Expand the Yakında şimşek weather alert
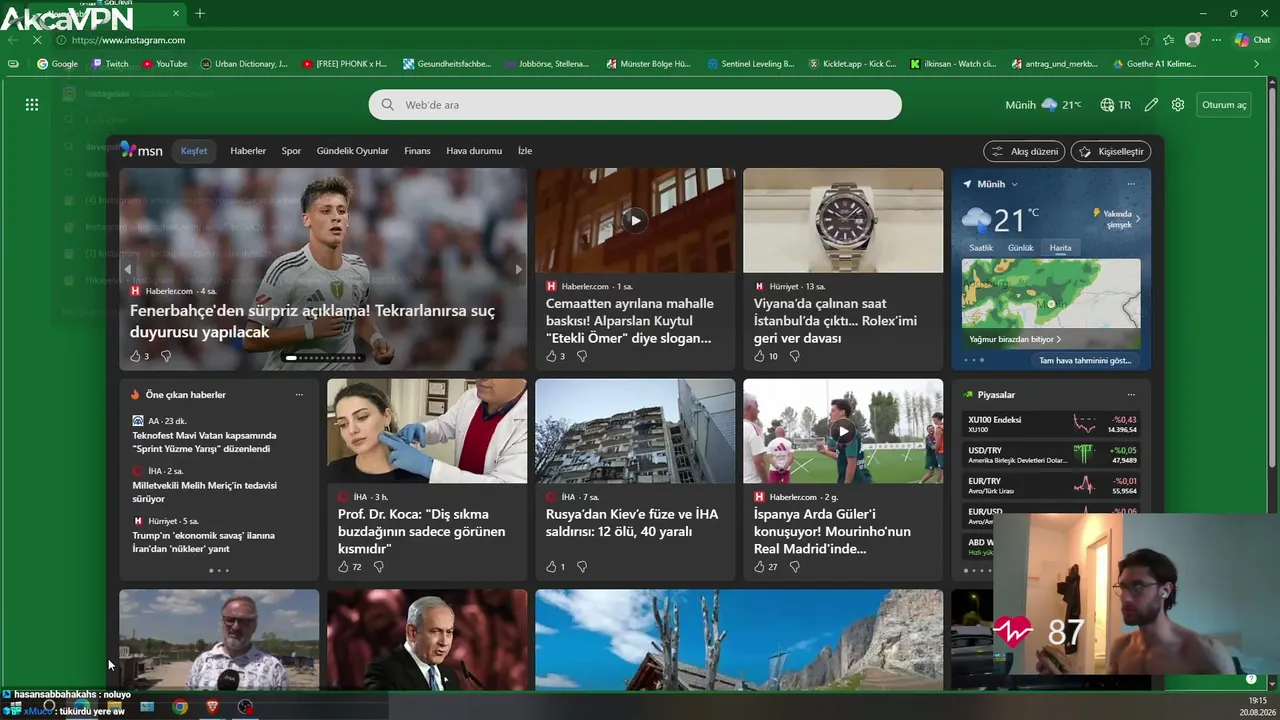1280x720 pixels. point(1116,219)
